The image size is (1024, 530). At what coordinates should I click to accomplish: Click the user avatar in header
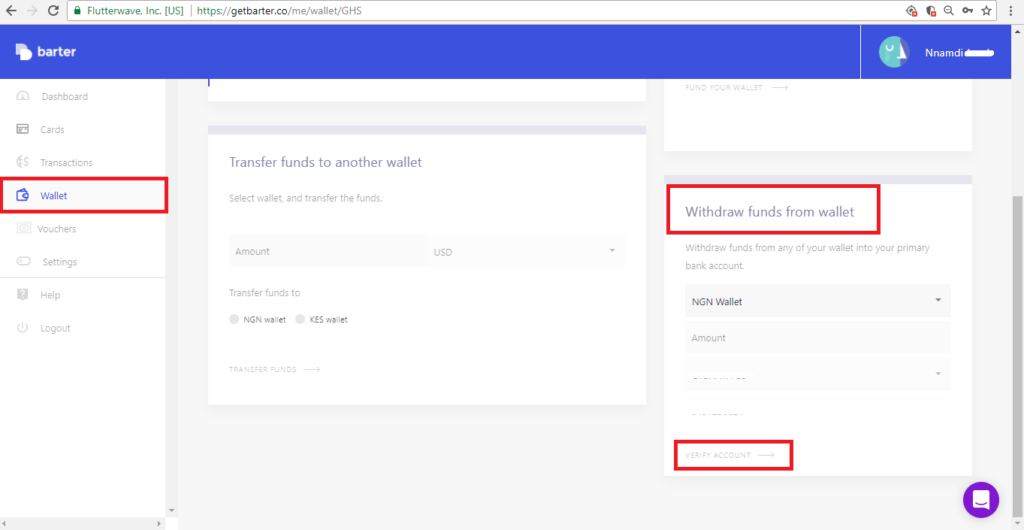[x=895, y=52]
